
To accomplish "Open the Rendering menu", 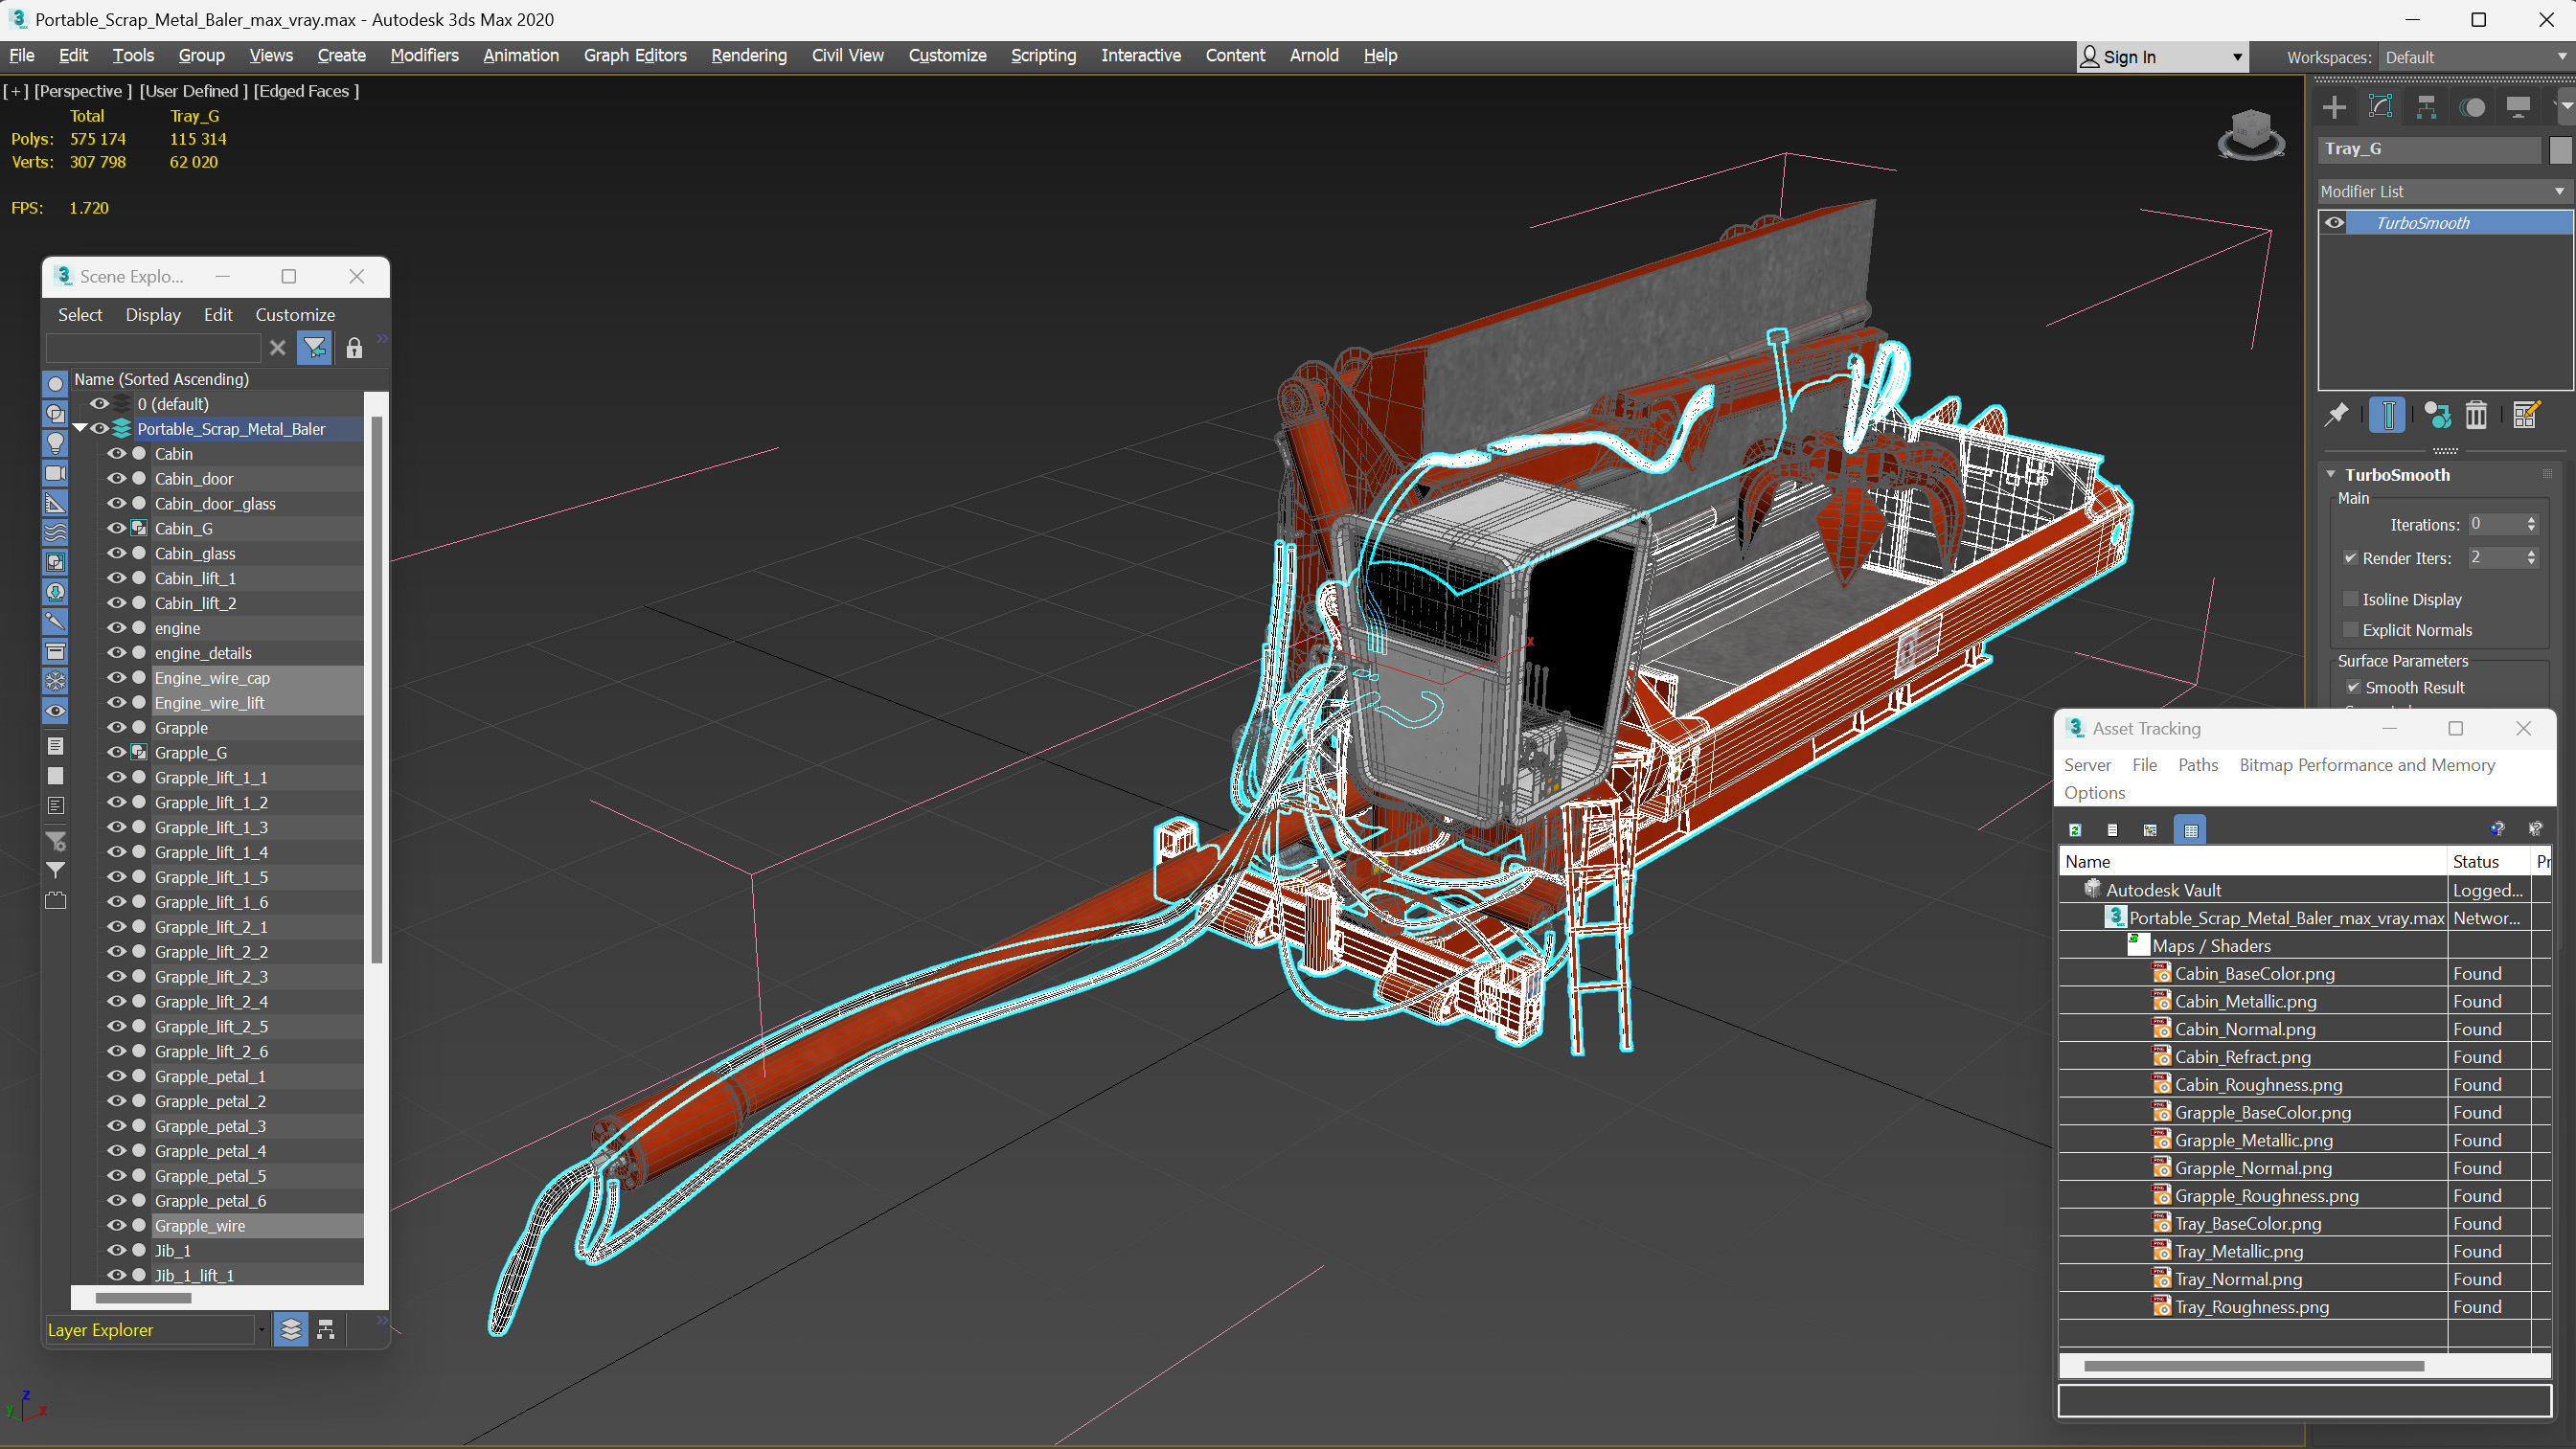I will click(749, 56).
